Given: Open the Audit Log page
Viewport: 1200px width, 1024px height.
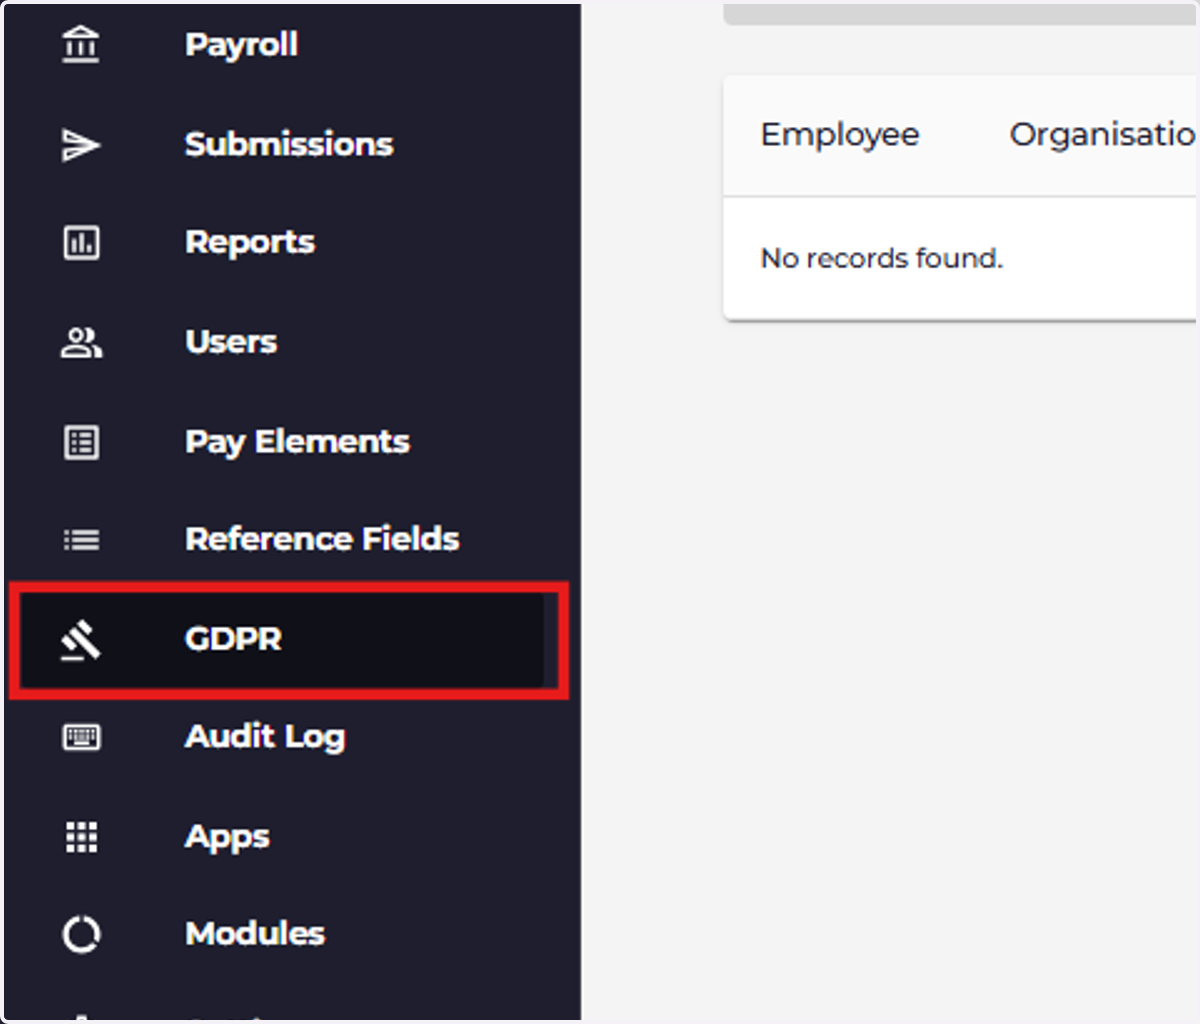Looking at the screenshot, I should coord(265,737).
